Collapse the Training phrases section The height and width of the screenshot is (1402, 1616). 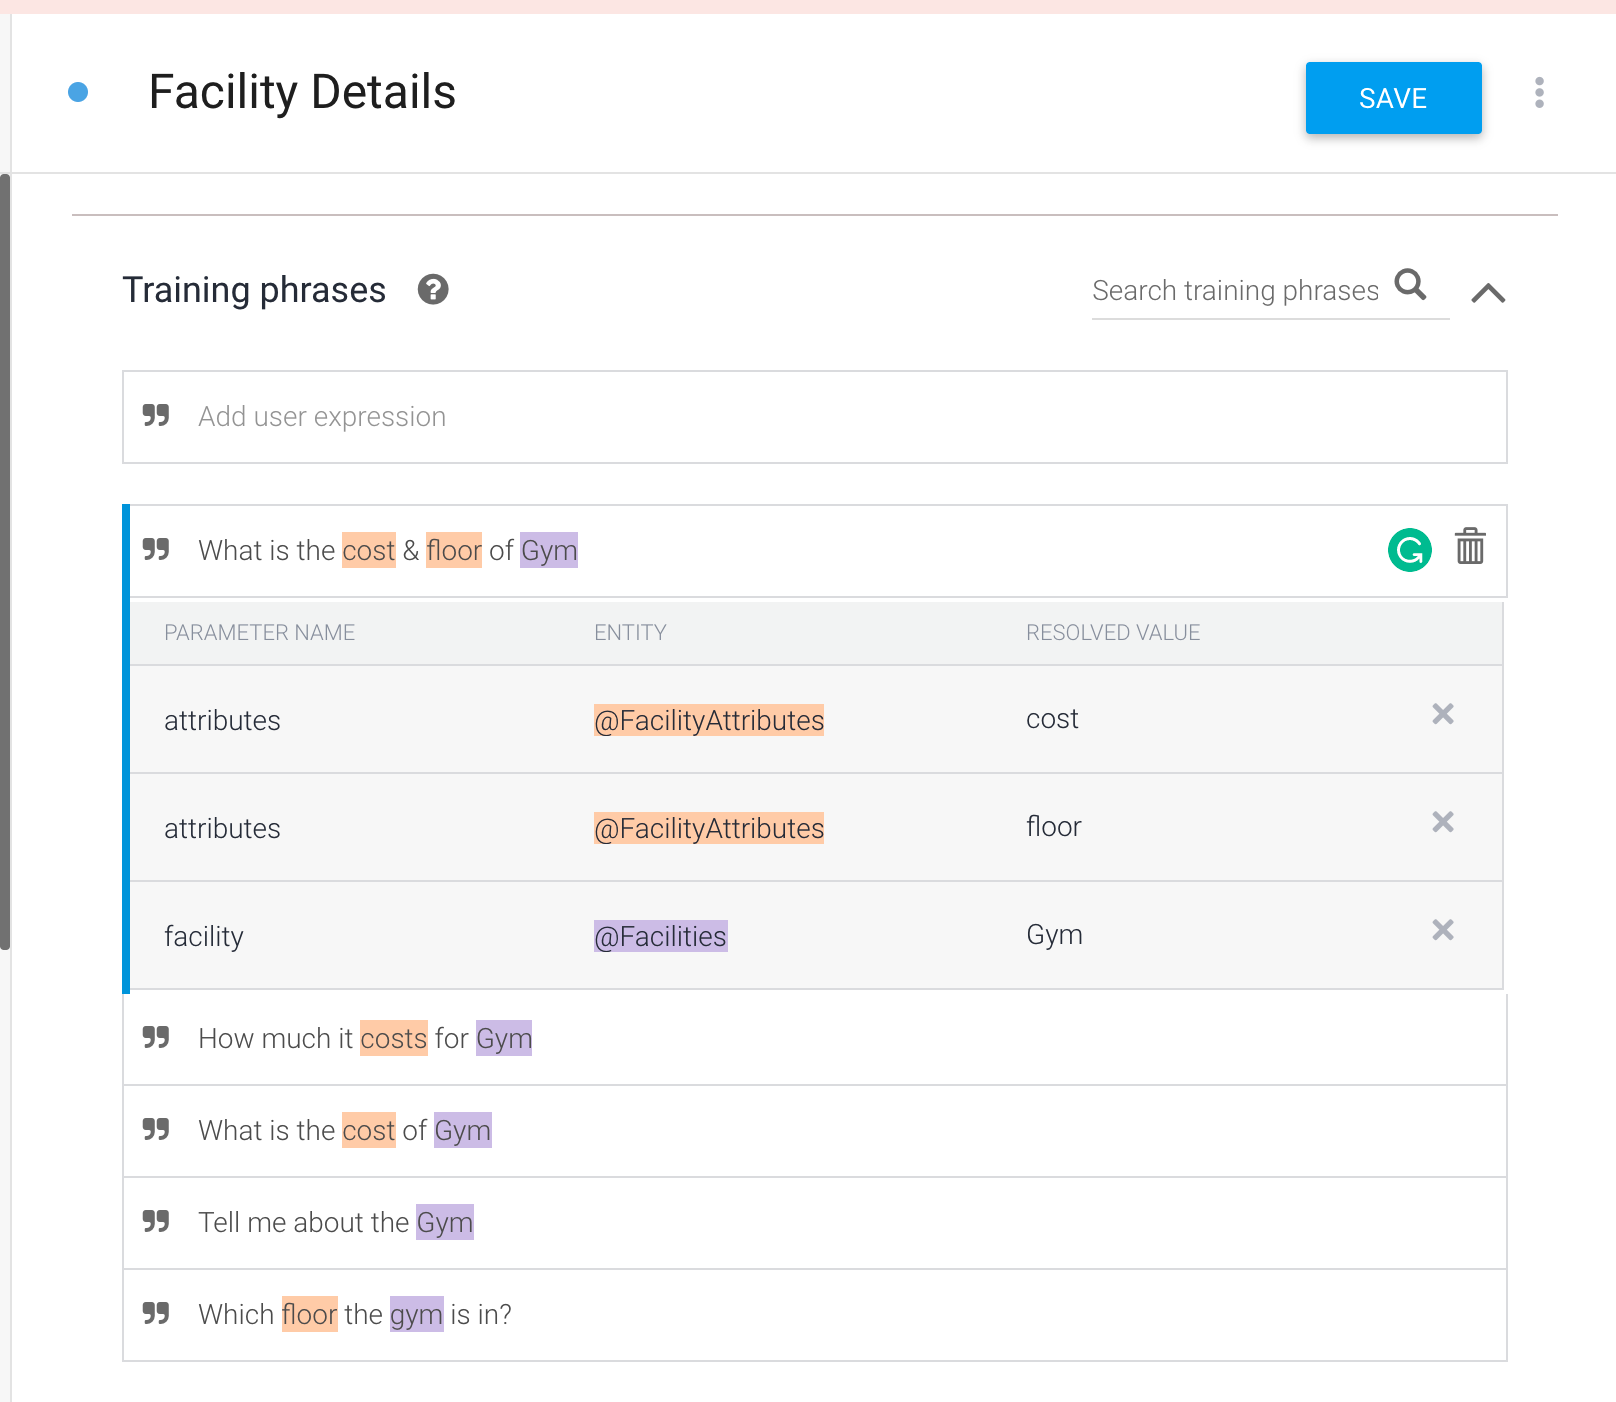1488,293
